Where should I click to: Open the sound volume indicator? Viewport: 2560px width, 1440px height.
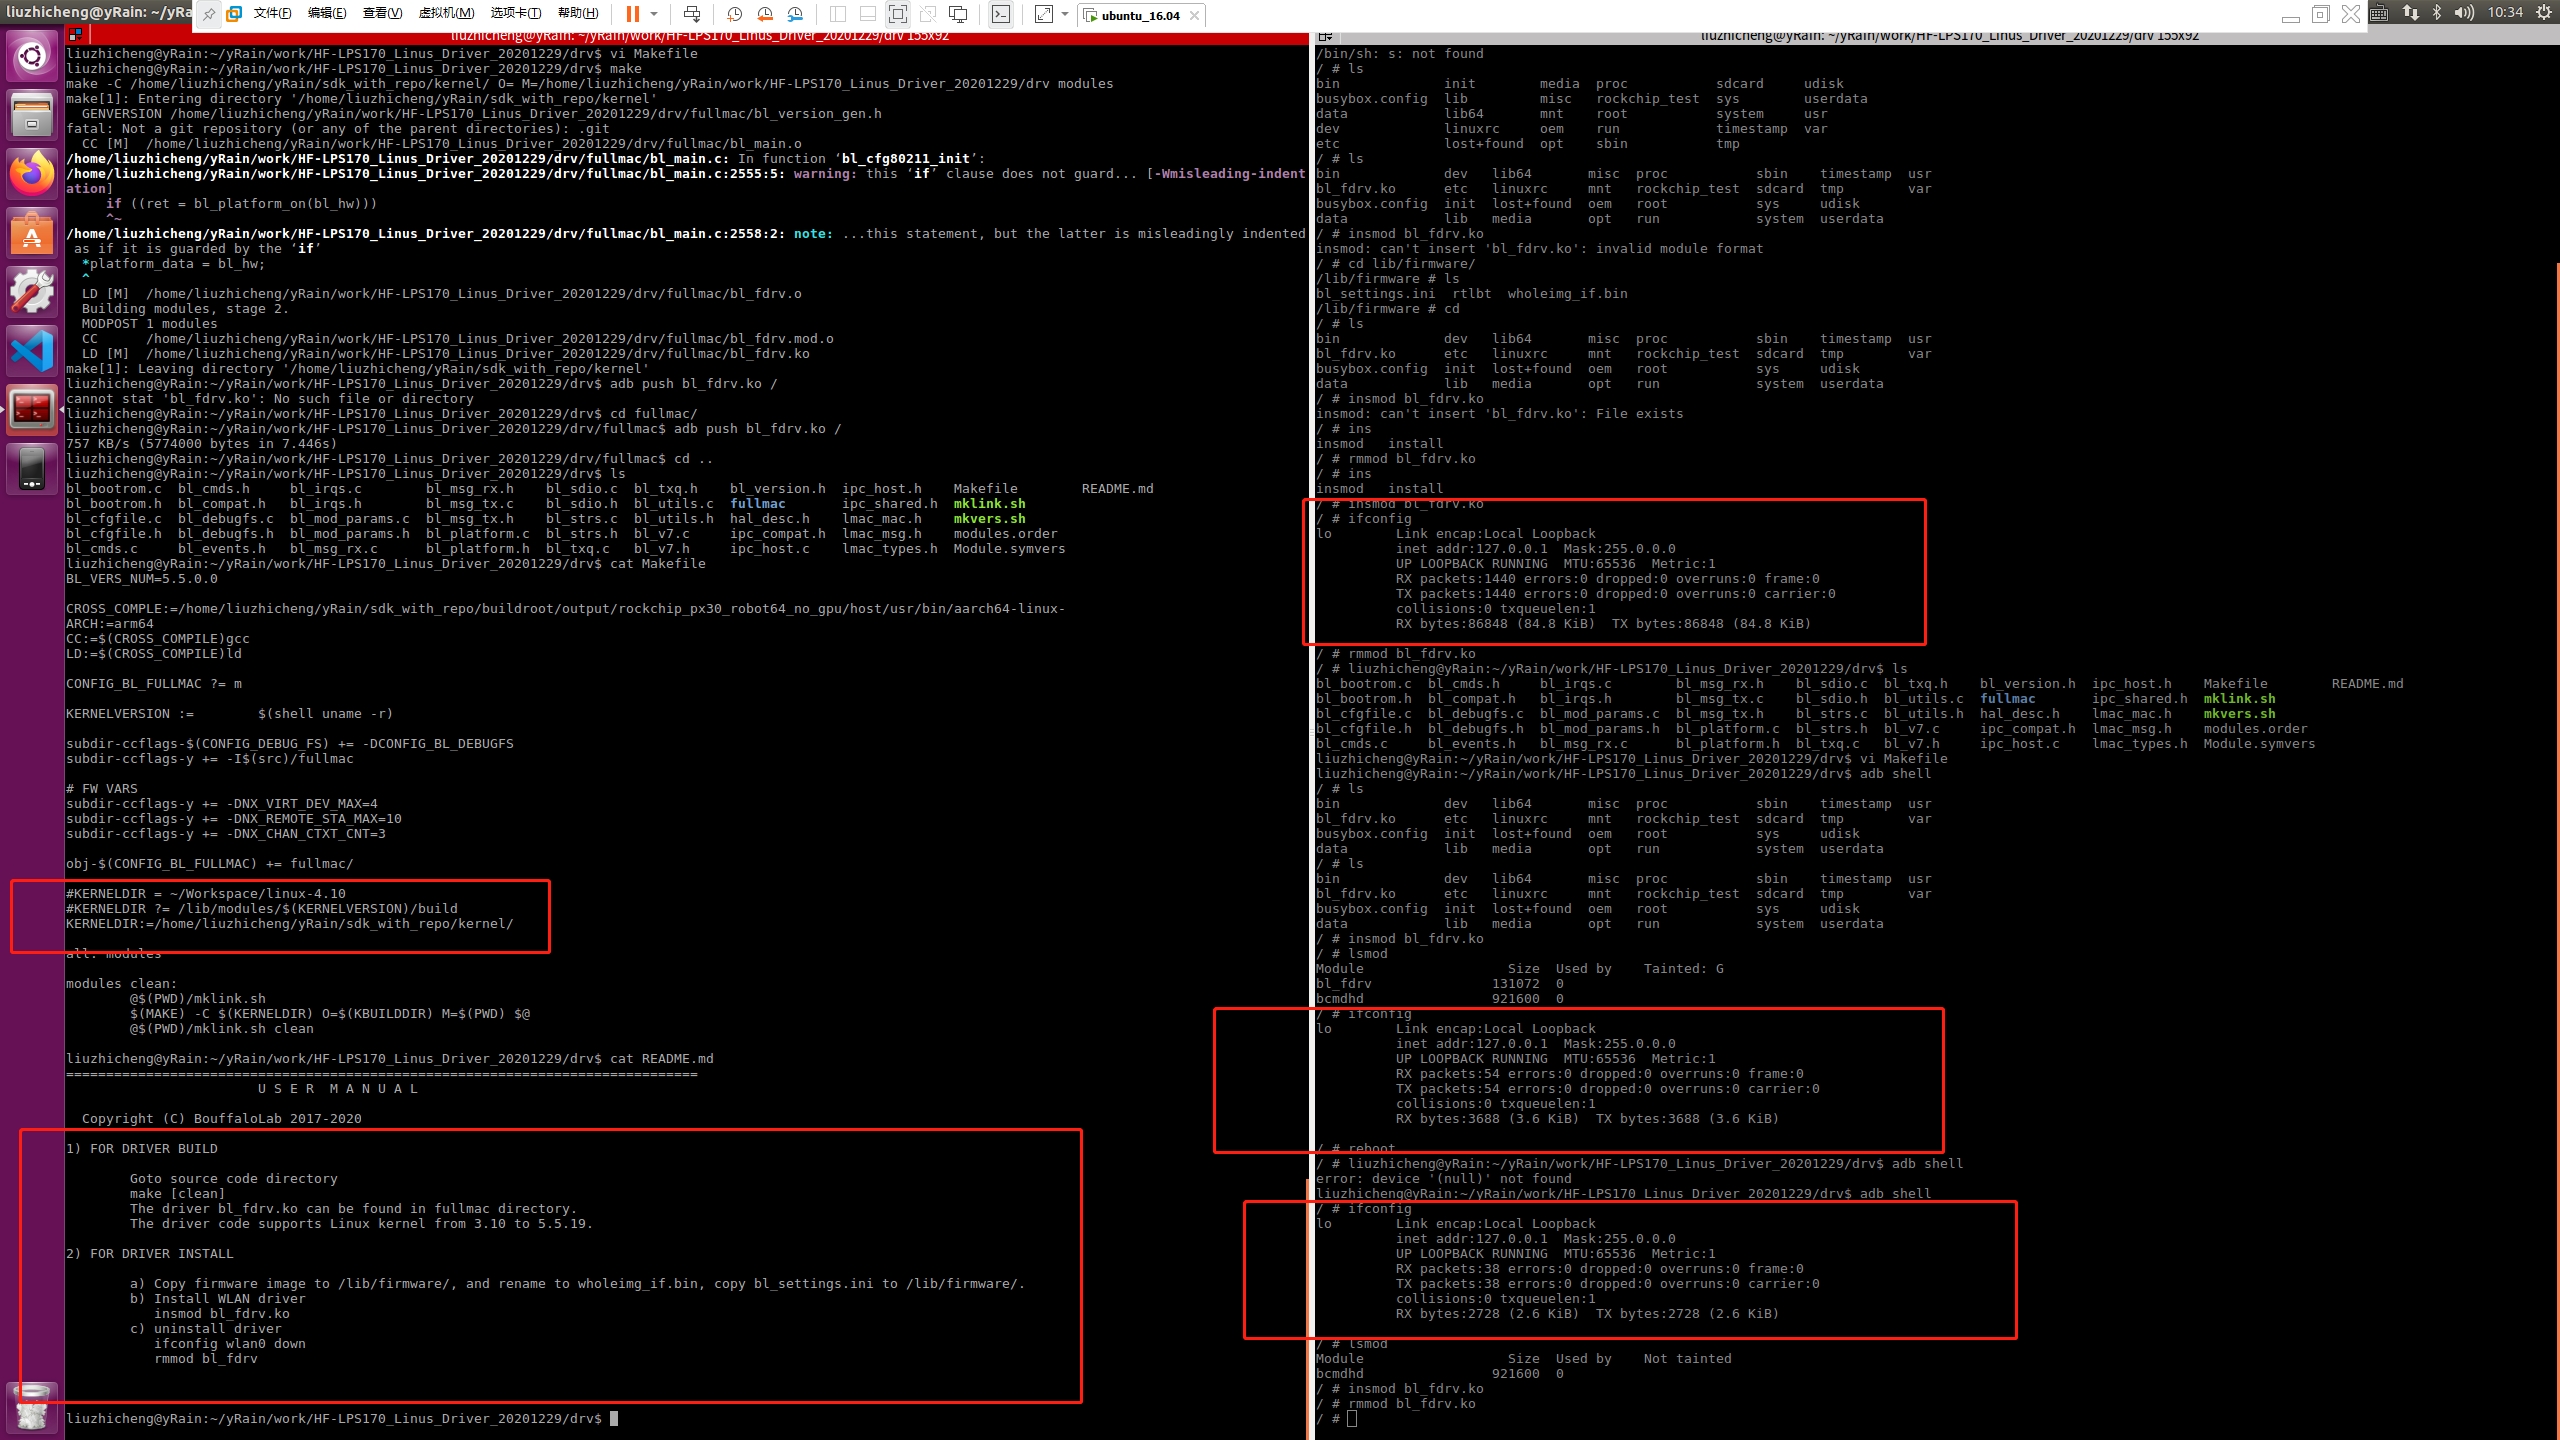(x=2463, y=13)
